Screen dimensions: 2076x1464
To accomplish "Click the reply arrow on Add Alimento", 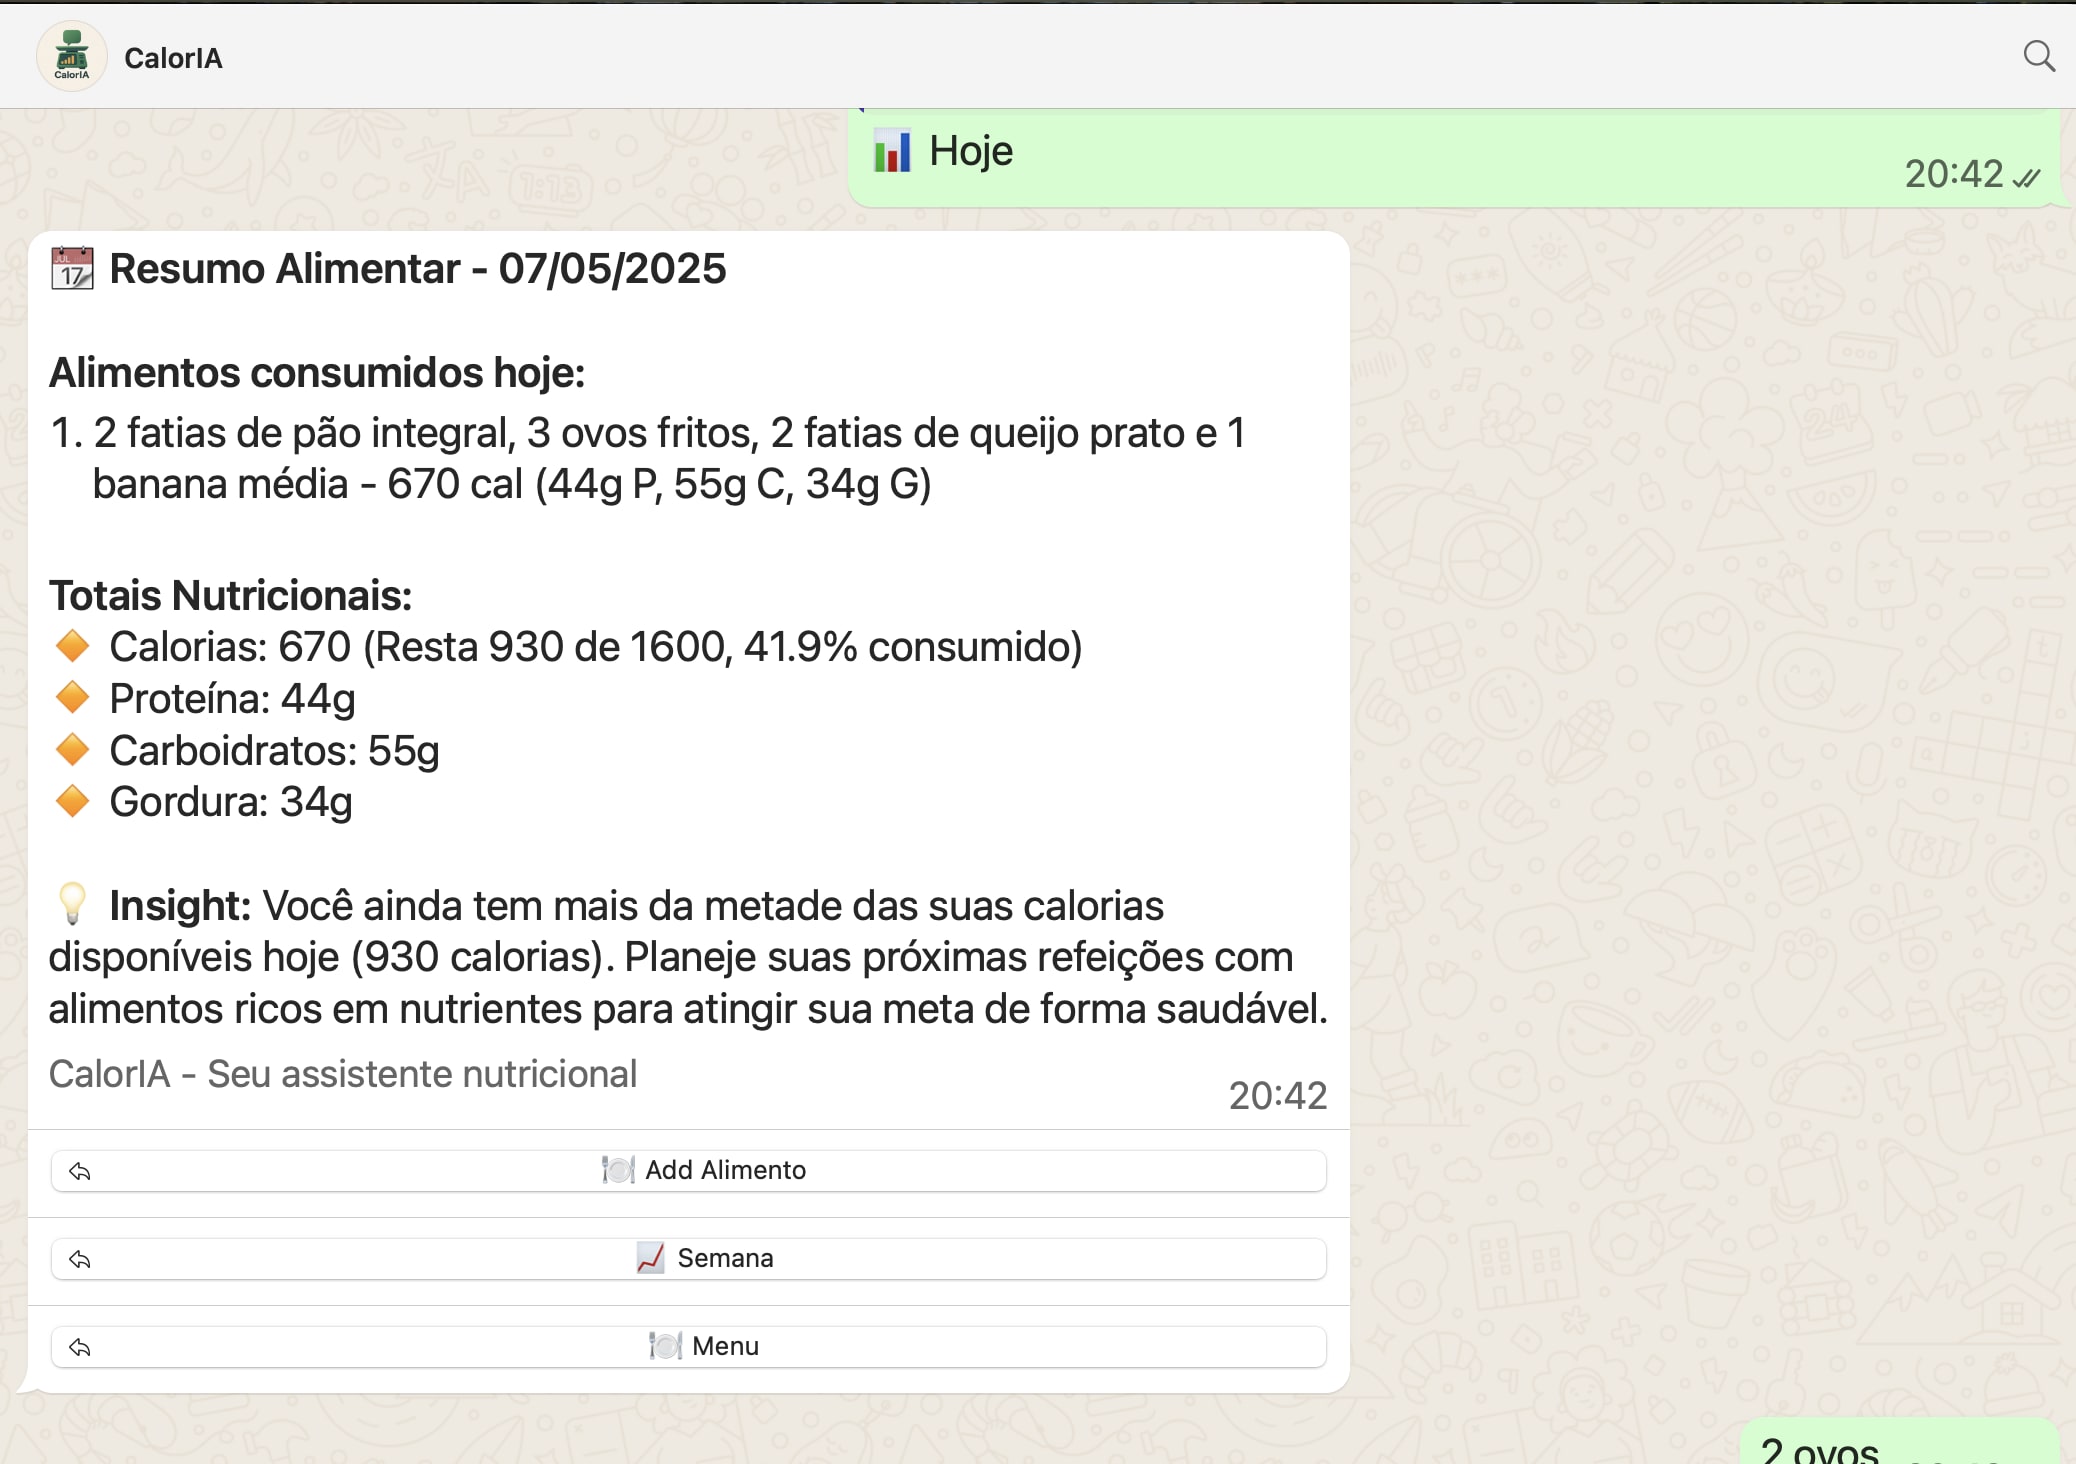I will (x=80, y=1171).
